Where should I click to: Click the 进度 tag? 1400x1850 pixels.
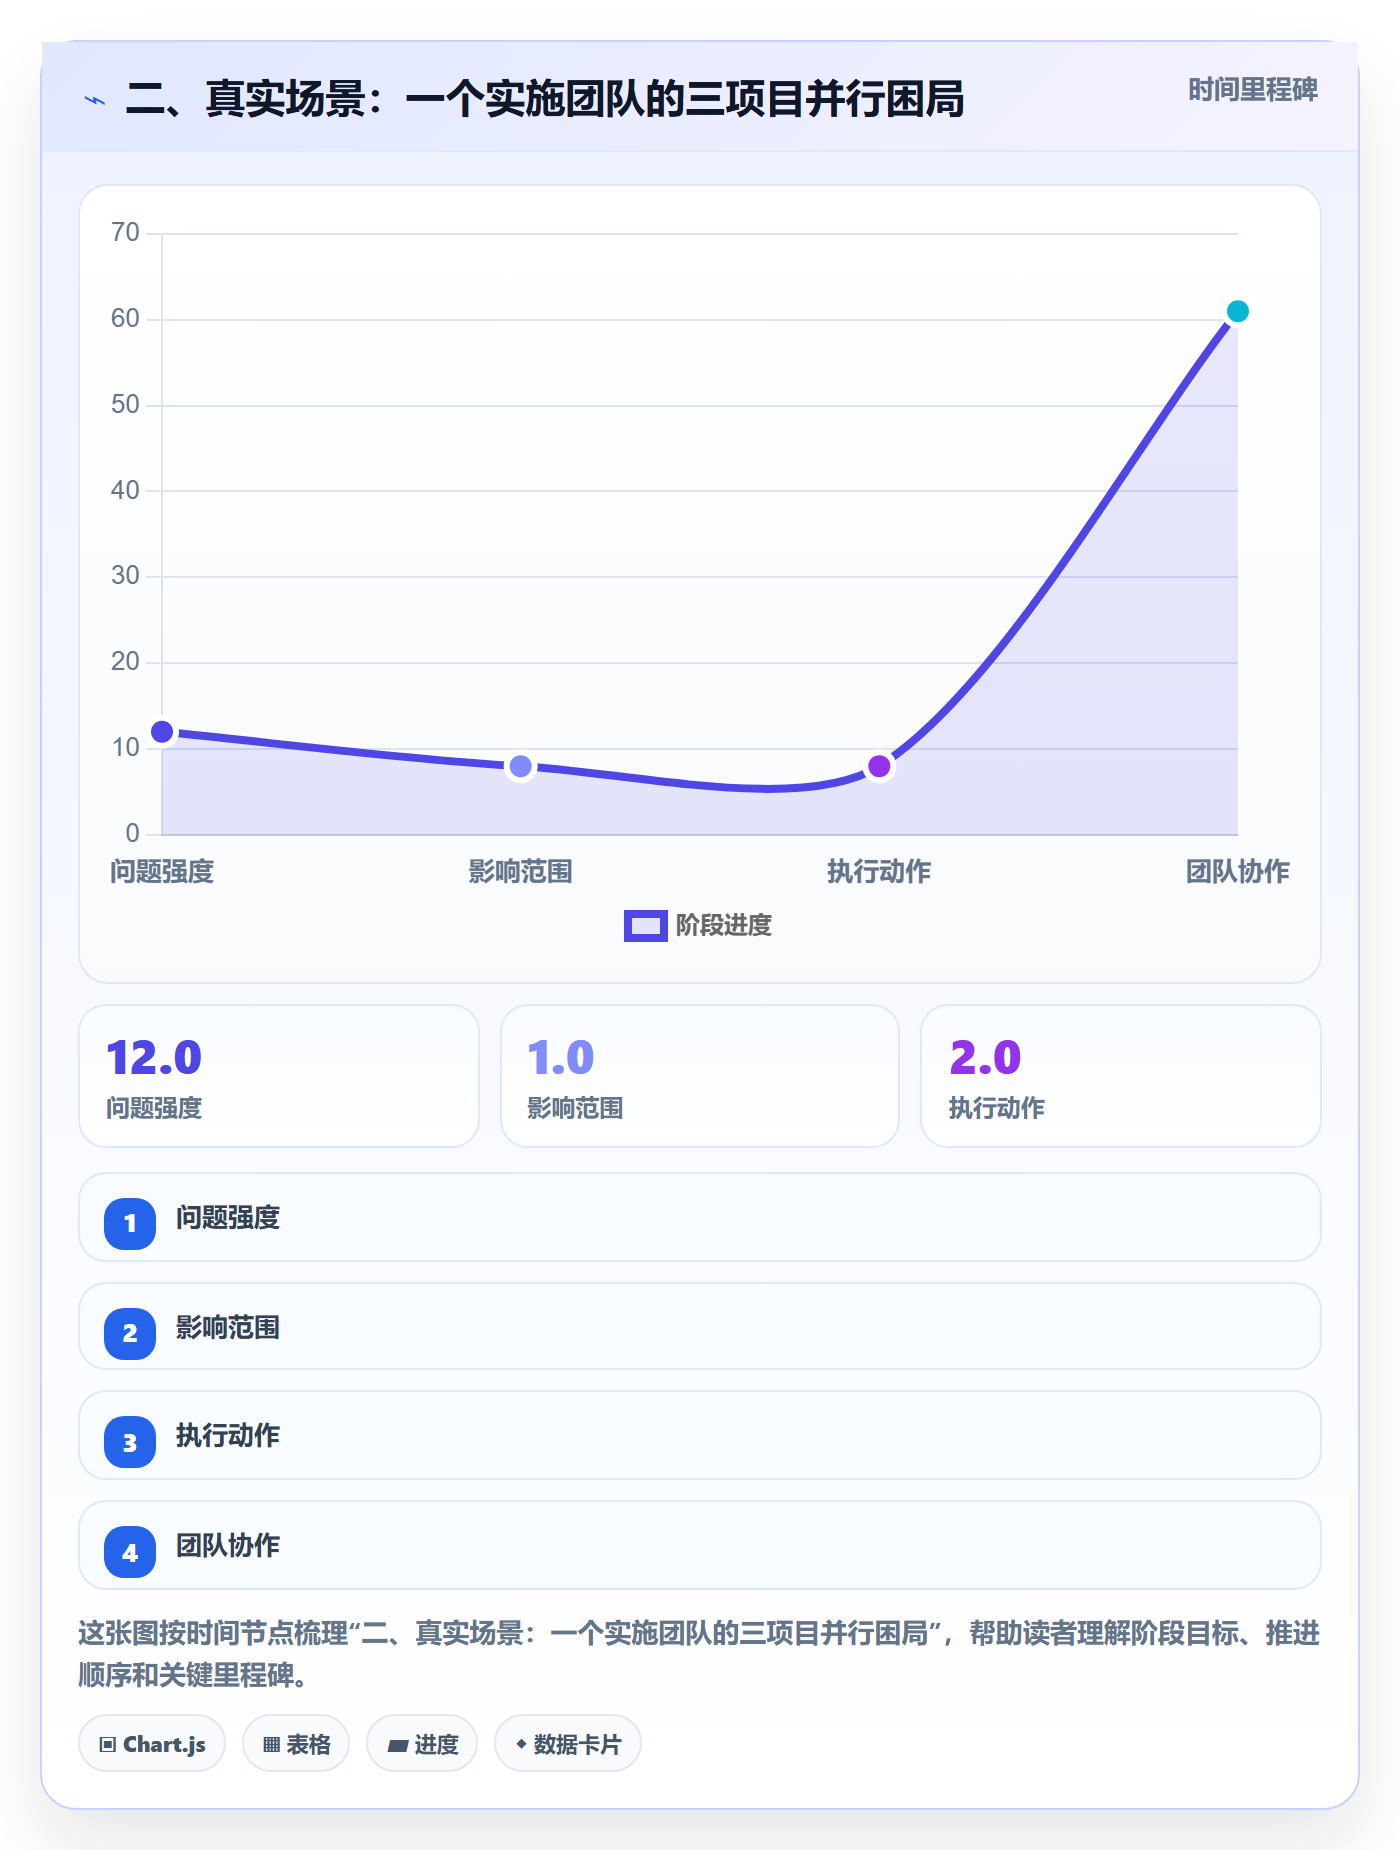422,1744
